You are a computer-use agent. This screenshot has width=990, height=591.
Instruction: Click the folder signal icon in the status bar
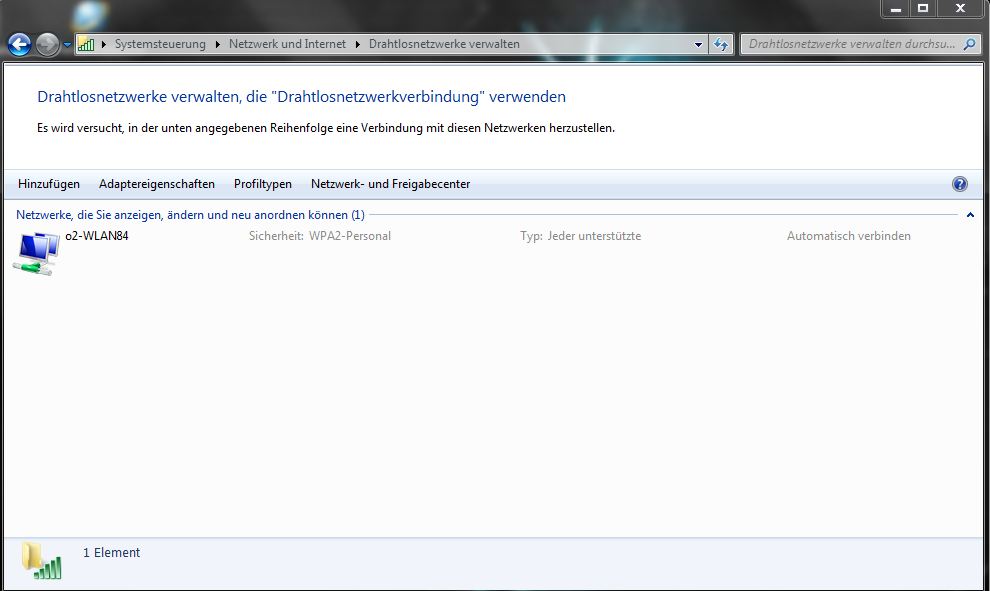42,561
